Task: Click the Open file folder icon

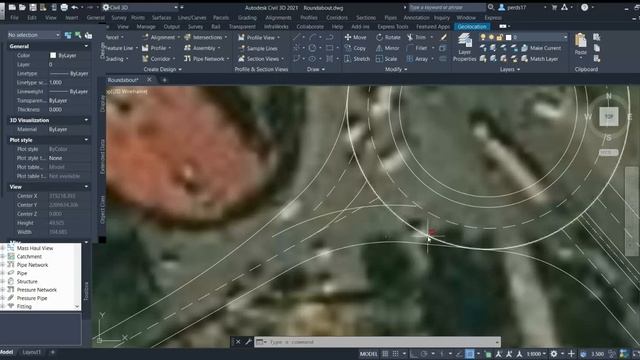Action: (x=22, y=7)
